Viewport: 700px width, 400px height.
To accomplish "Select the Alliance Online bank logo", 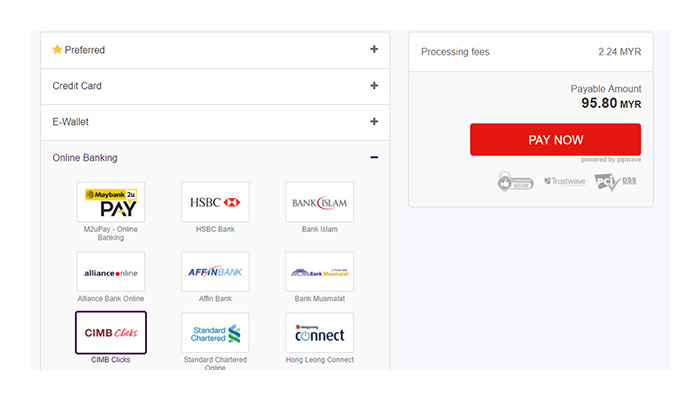I will (111, 271).
